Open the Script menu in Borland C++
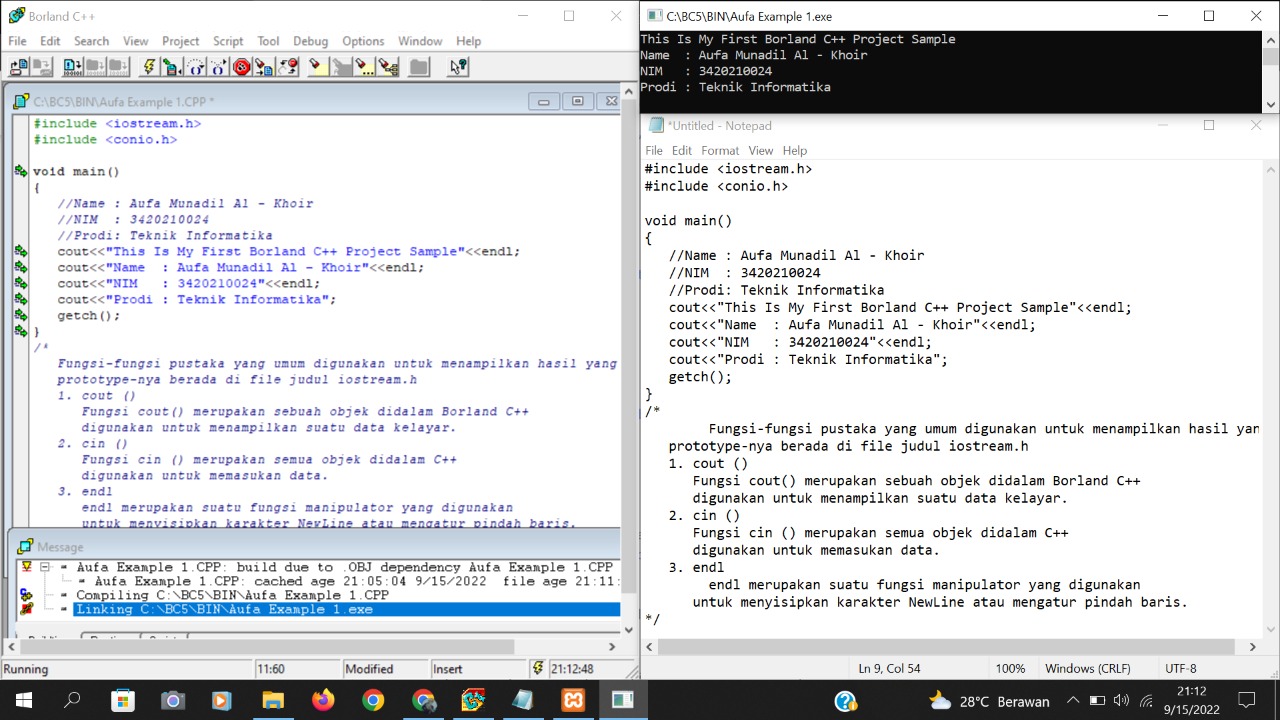Screen dimensions: 1280x720 coord(228,41)
